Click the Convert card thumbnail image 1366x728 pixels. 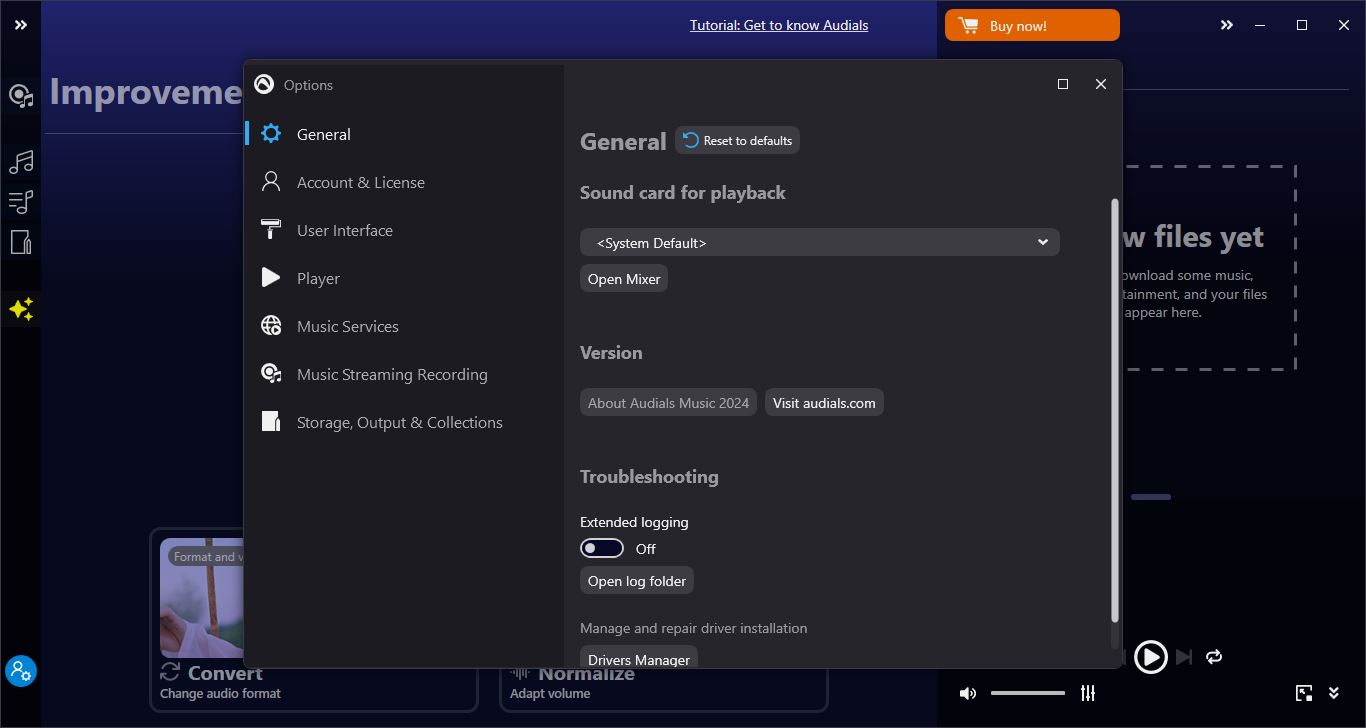click(x=201, y=598)
